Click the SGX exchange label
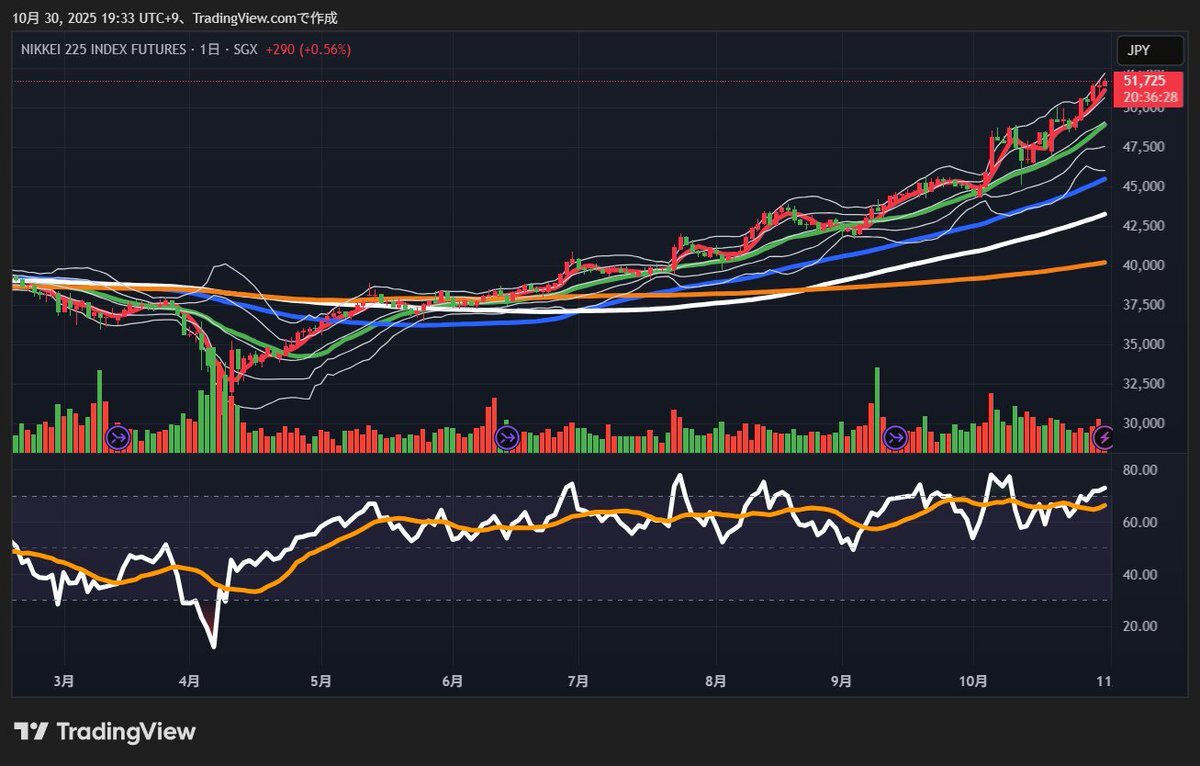 tap(245, 49)
